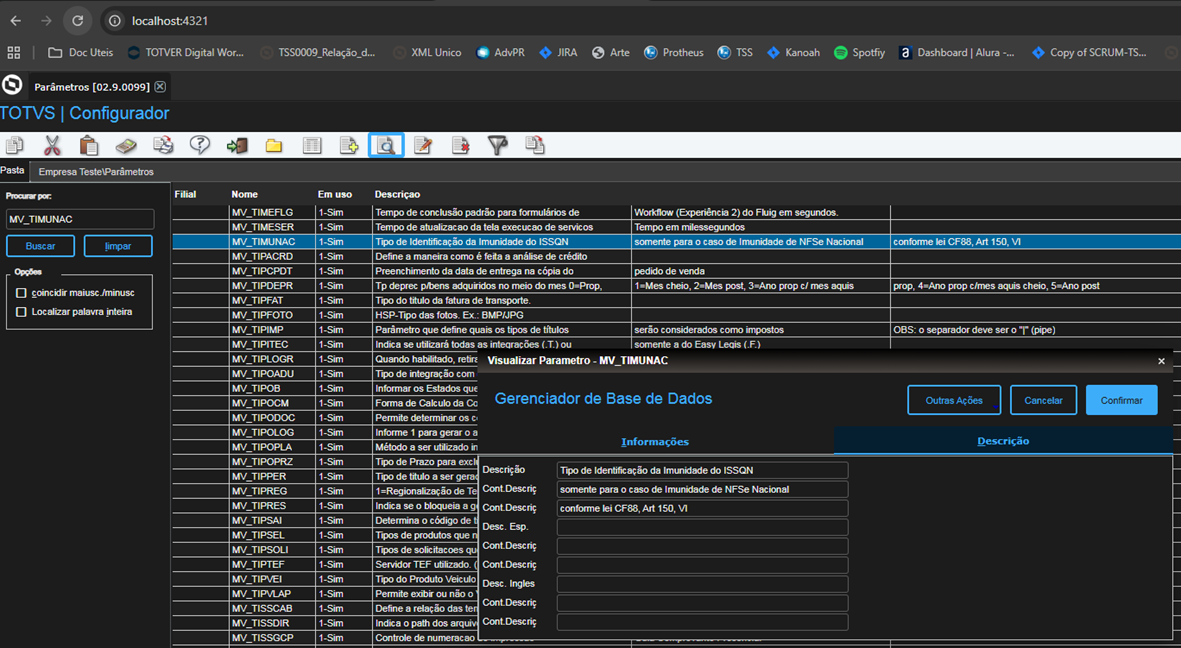
Task: Open the JIRA bookmark
Action: (x=558, y=53)
